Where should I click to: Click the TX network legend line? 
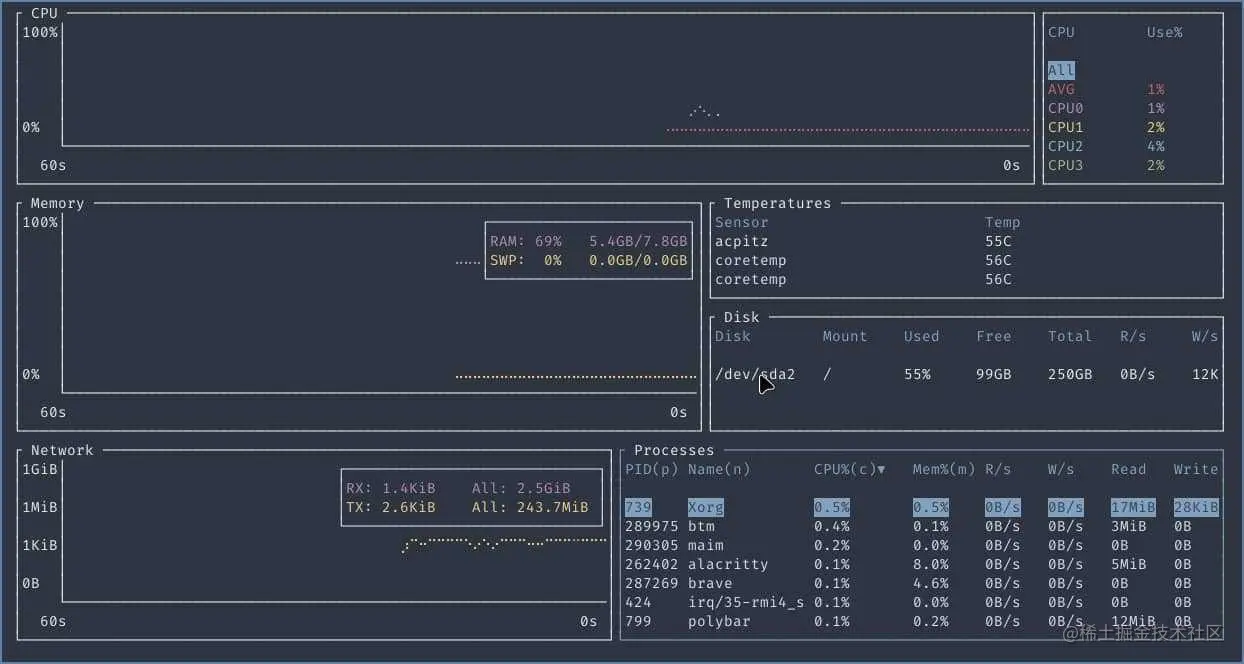[x=467, y=507]
